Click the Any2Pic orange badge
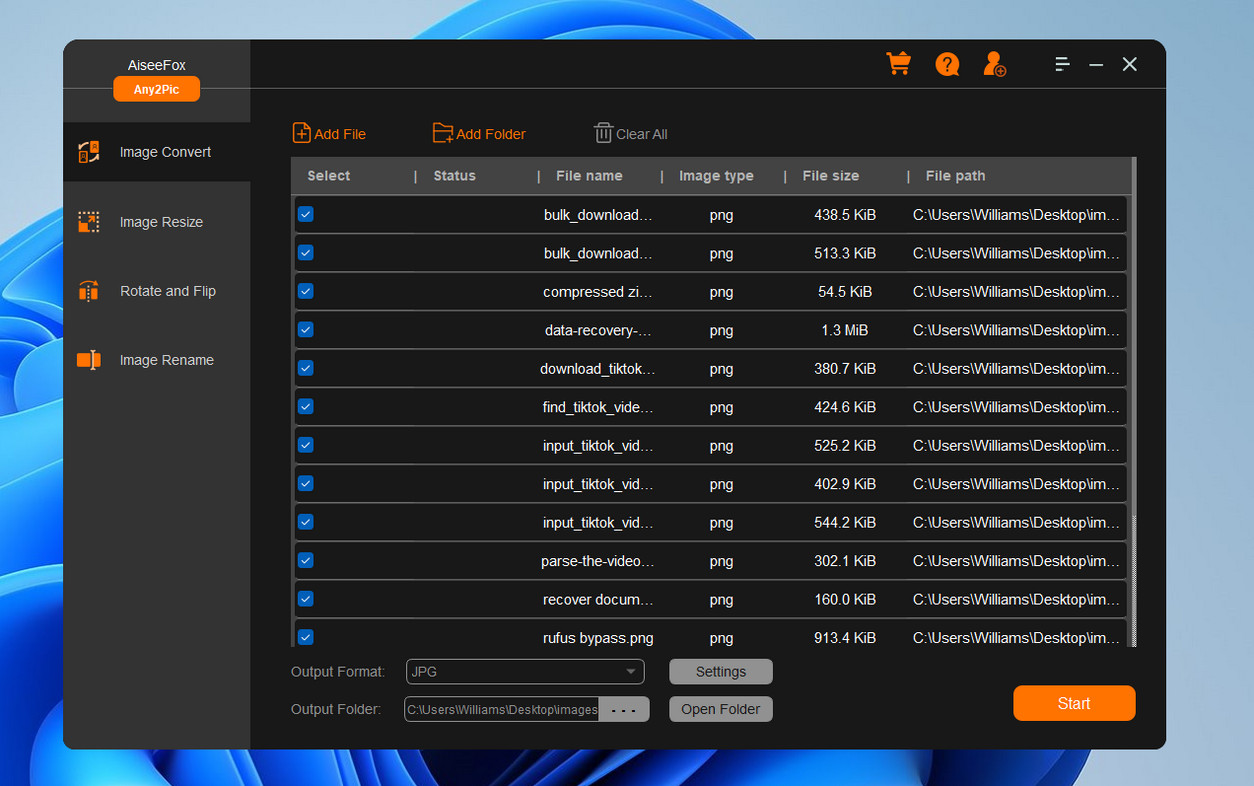 point(156,90)
